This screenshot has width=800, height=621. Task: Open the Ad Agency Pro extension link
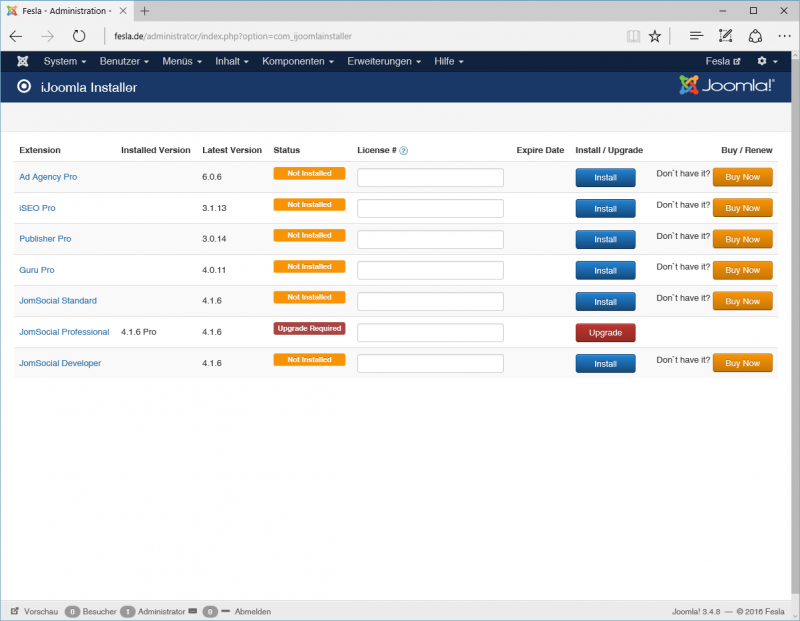[x=48, y=177]
